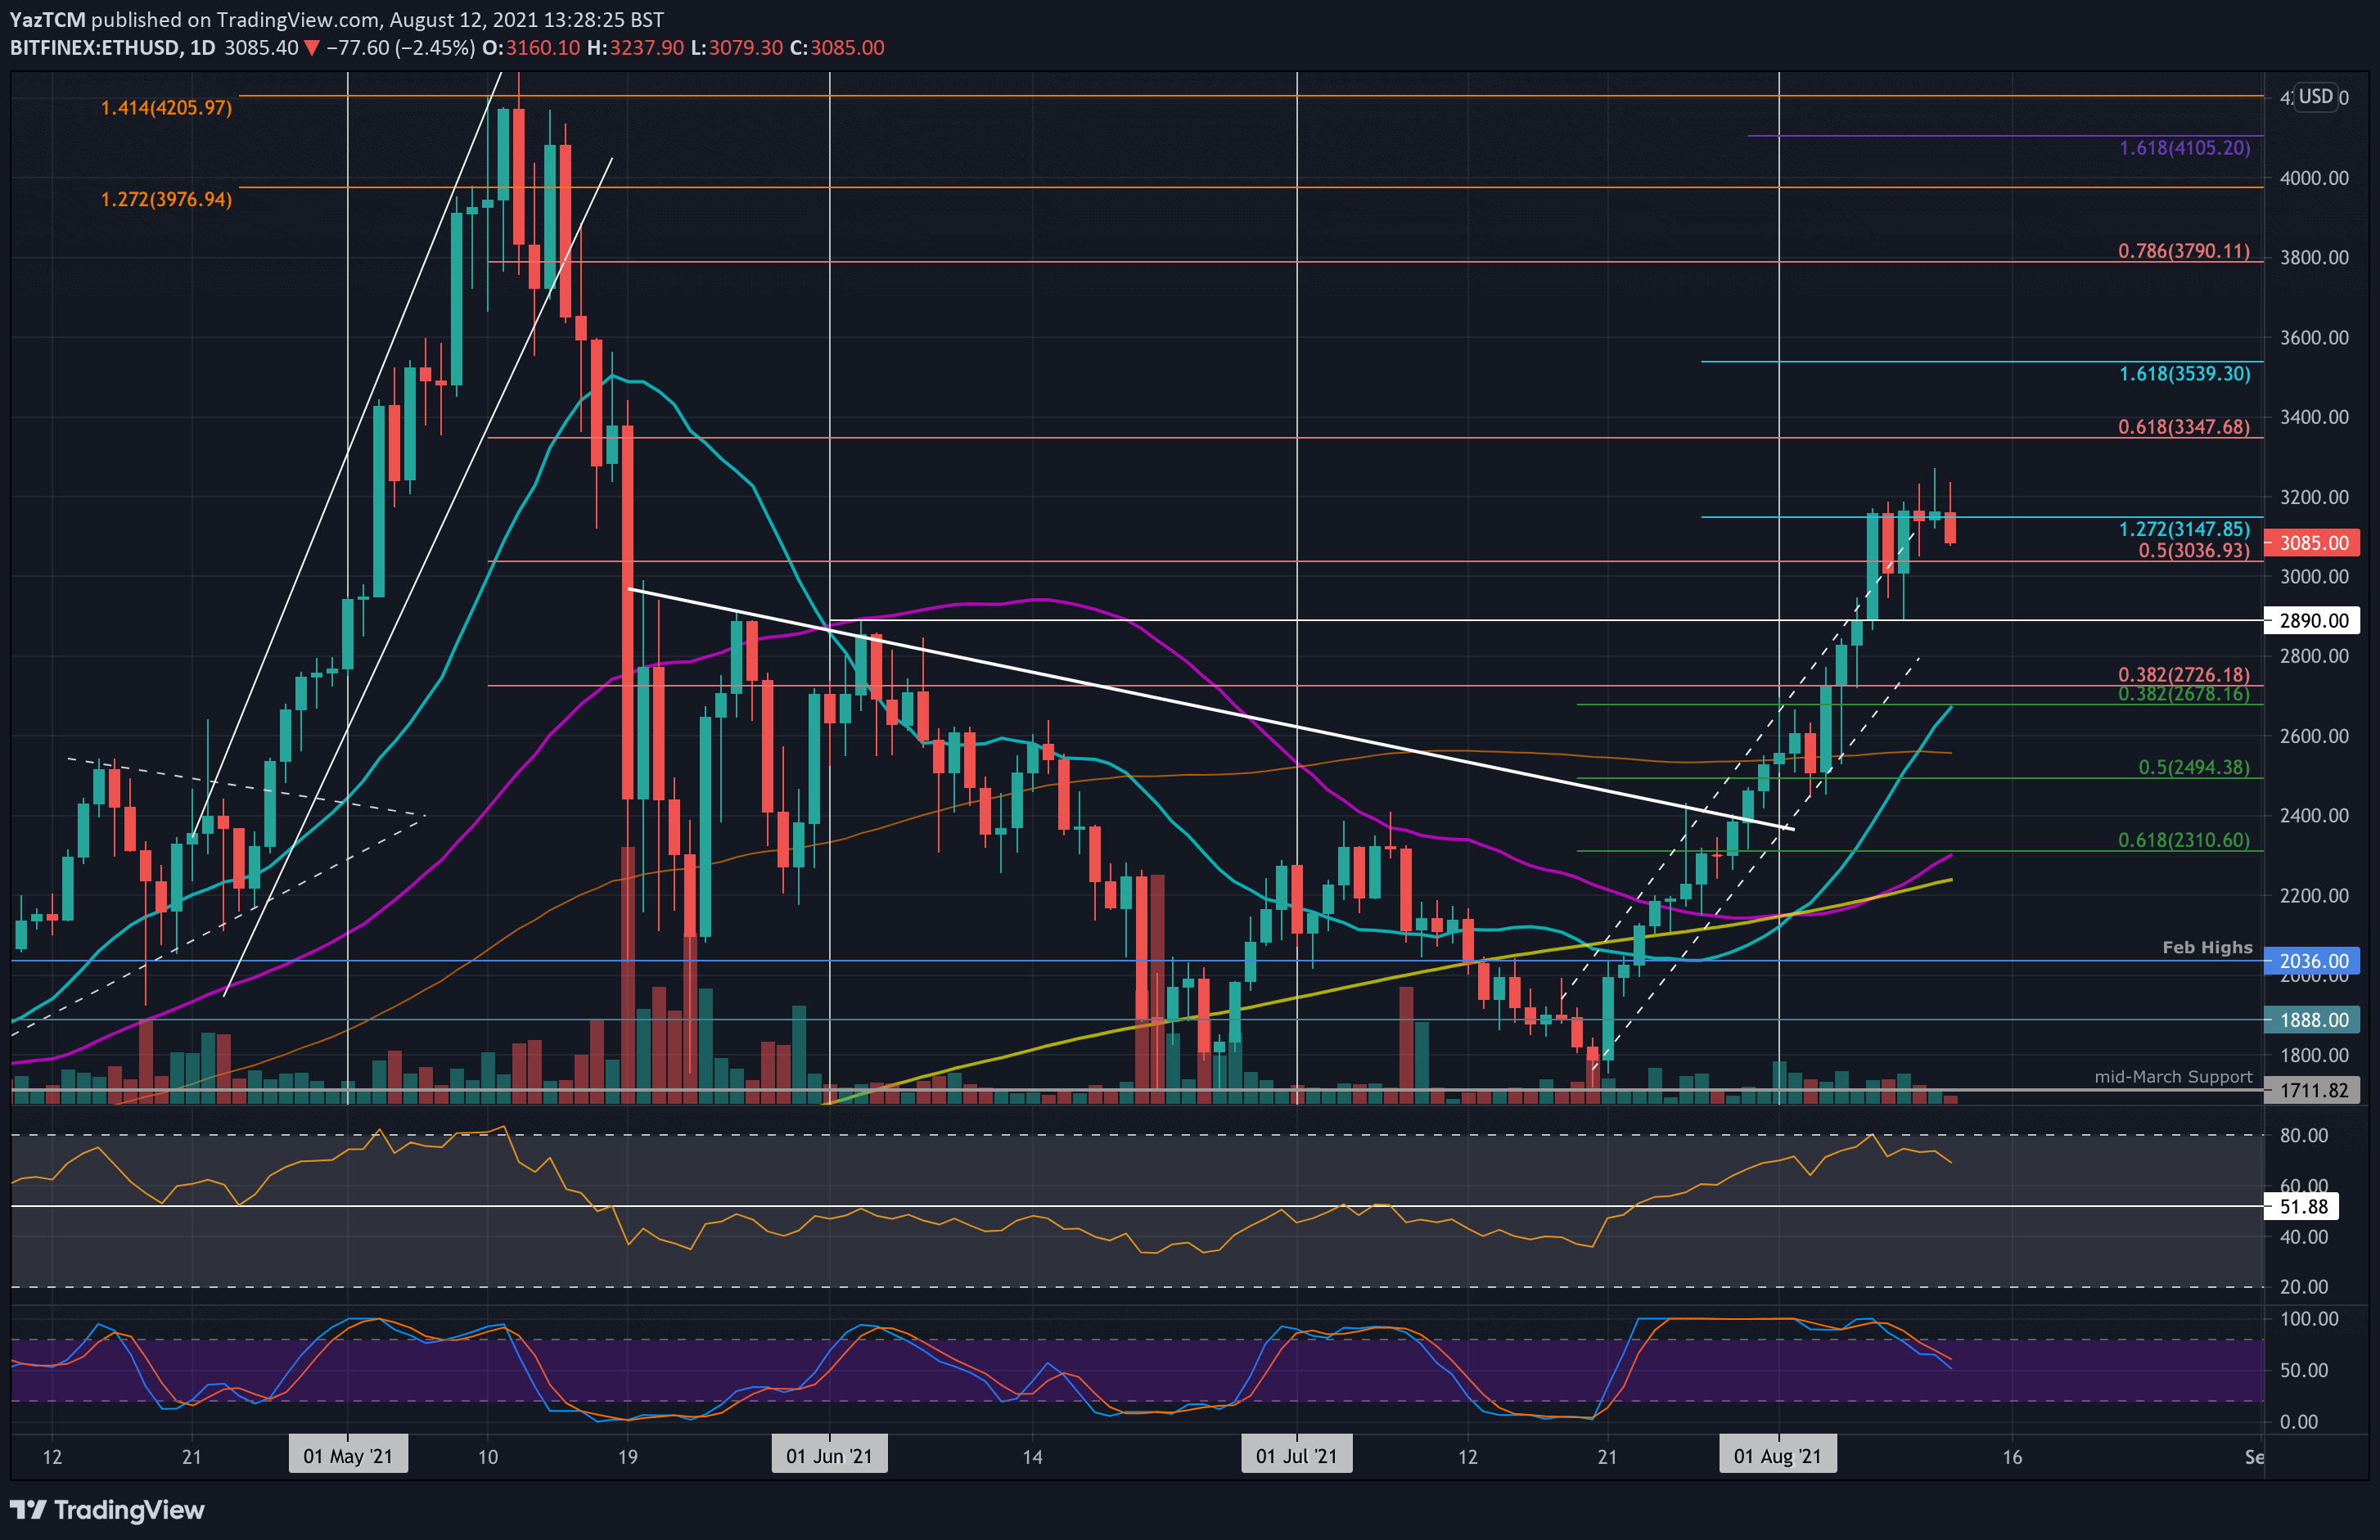Click the 1.618(3539.30) extension label

(2184, 373)
